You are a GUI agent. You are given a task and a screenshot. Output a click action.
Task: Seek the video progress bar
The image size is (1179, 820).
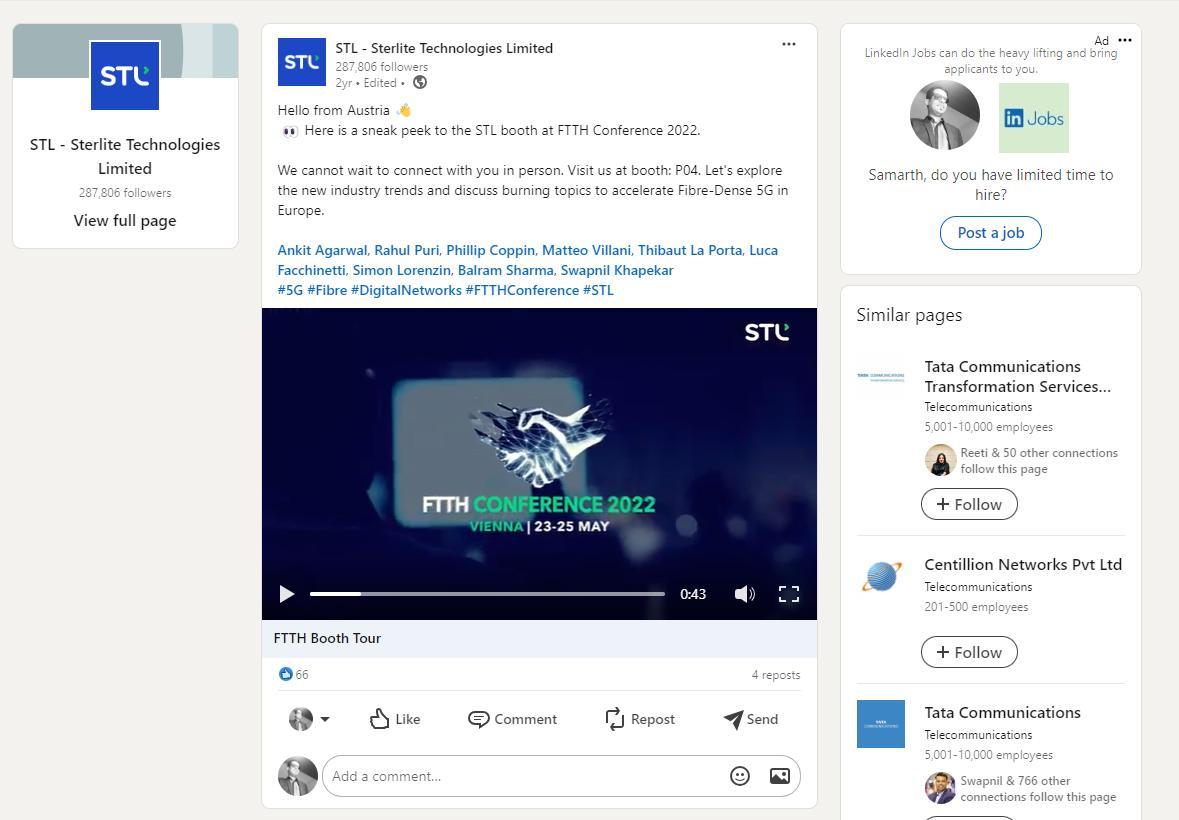487,594
